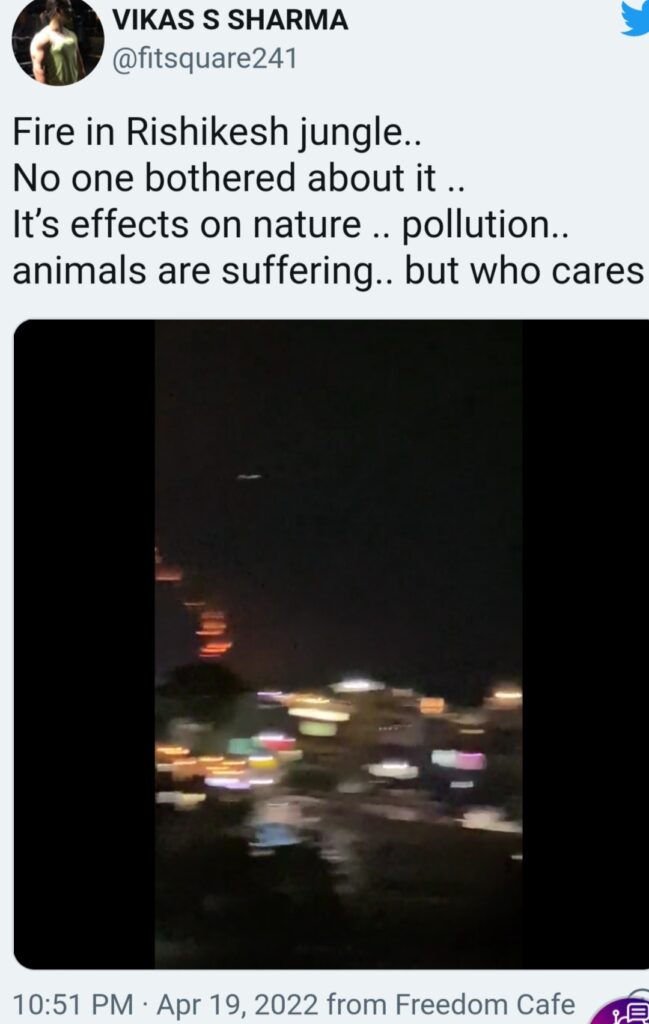
Task: Open Vikas S Sharma's profile avatar
Action: point(57,41)
